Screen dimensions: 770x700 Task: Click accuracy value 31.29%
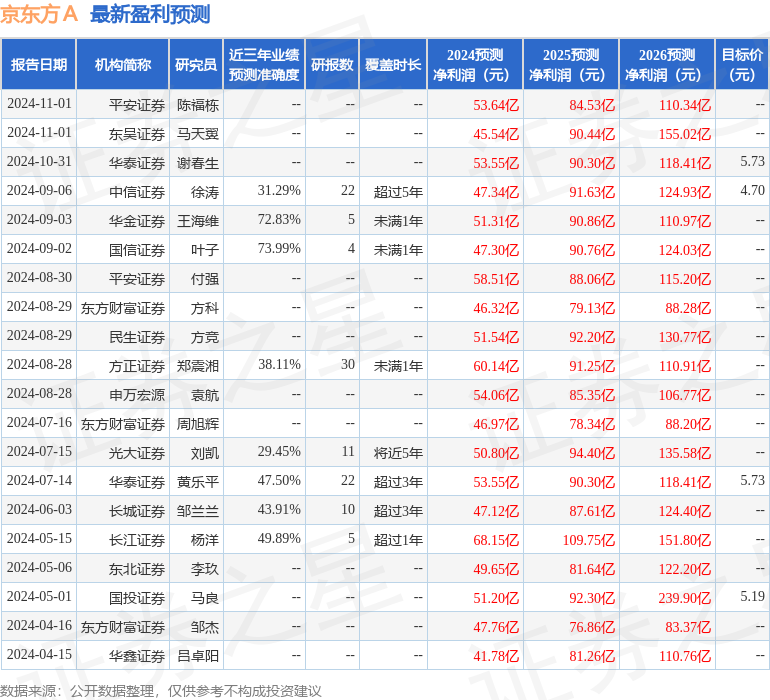(279, 191)
